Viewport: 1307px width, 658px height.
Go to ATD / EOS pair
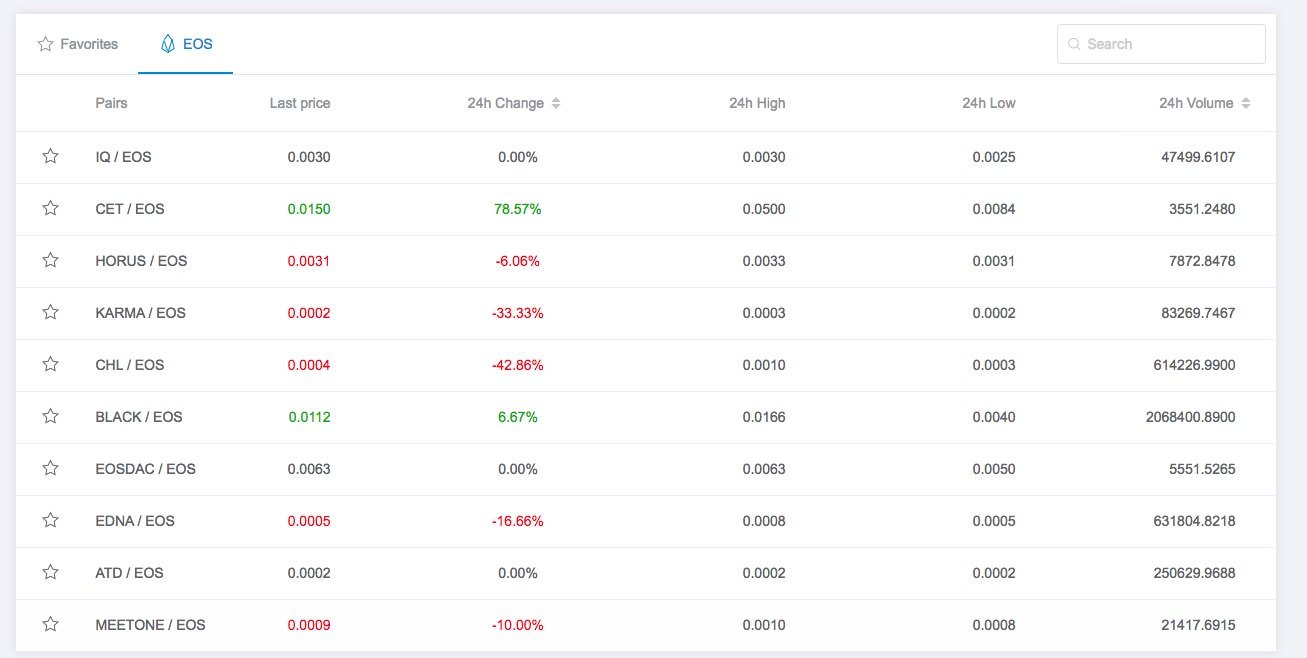130,573
